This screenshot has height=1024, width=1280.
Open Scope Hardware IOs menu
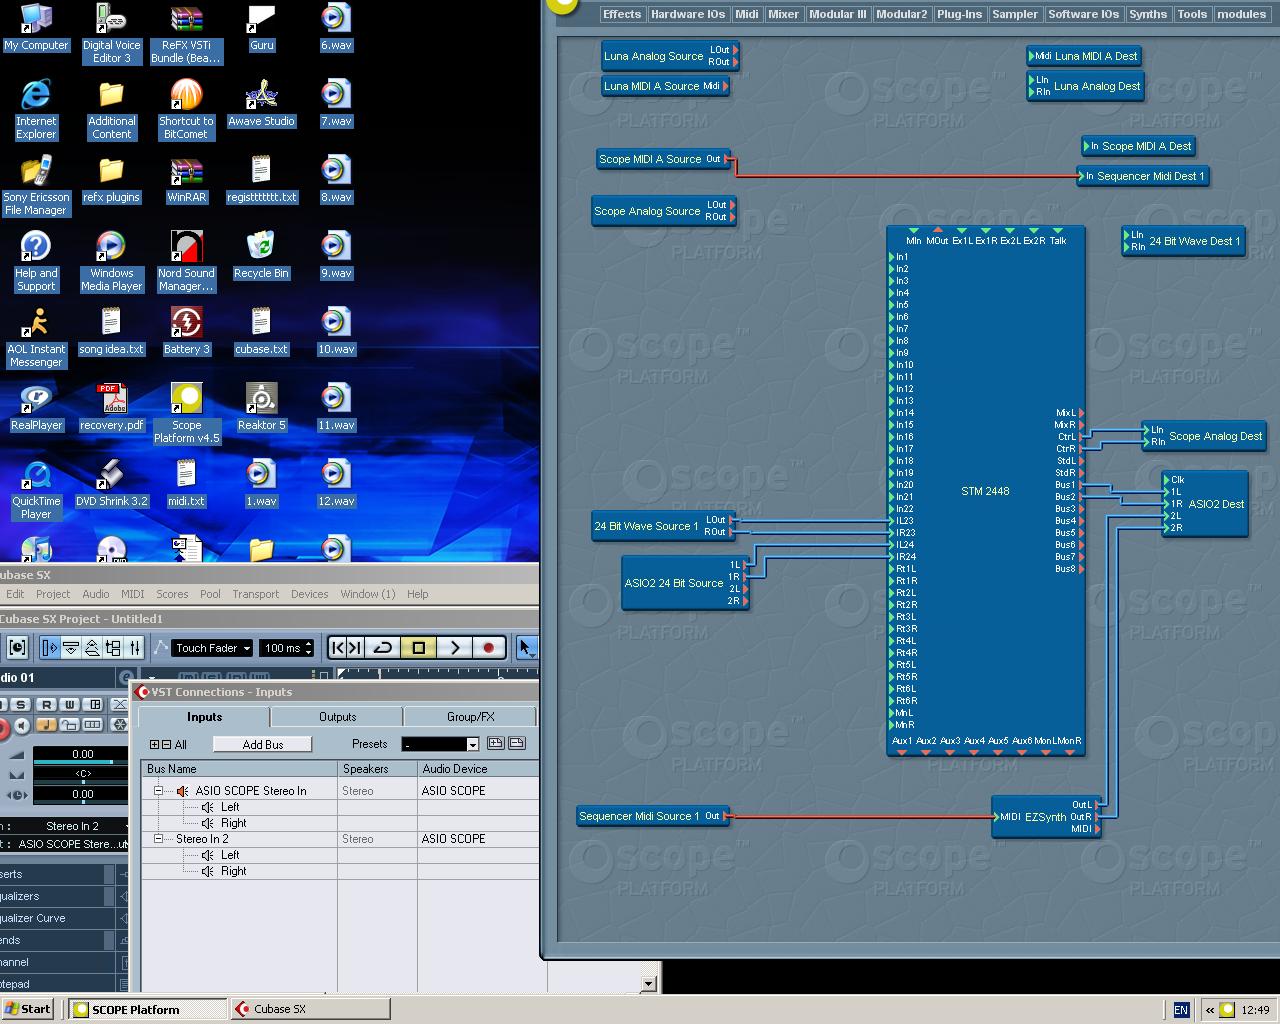(688, 14)
